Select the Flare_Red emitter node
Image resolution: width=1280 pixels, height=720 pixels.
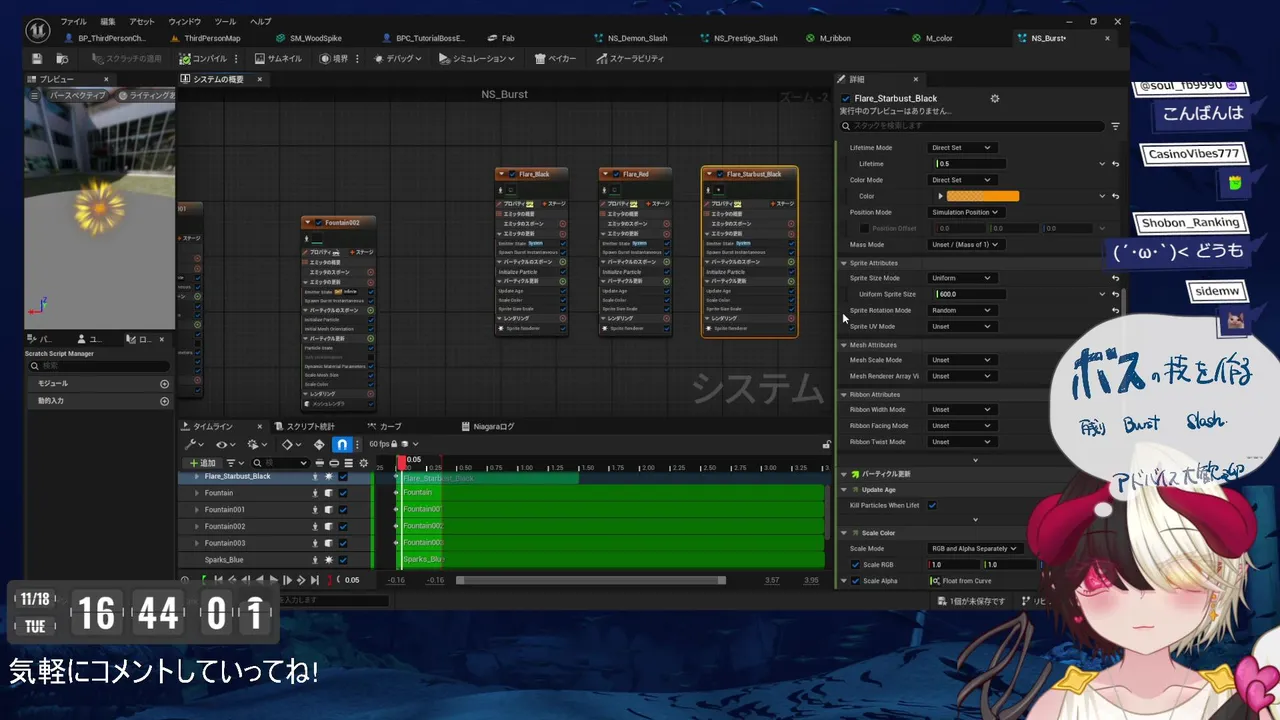click(635, 174)
